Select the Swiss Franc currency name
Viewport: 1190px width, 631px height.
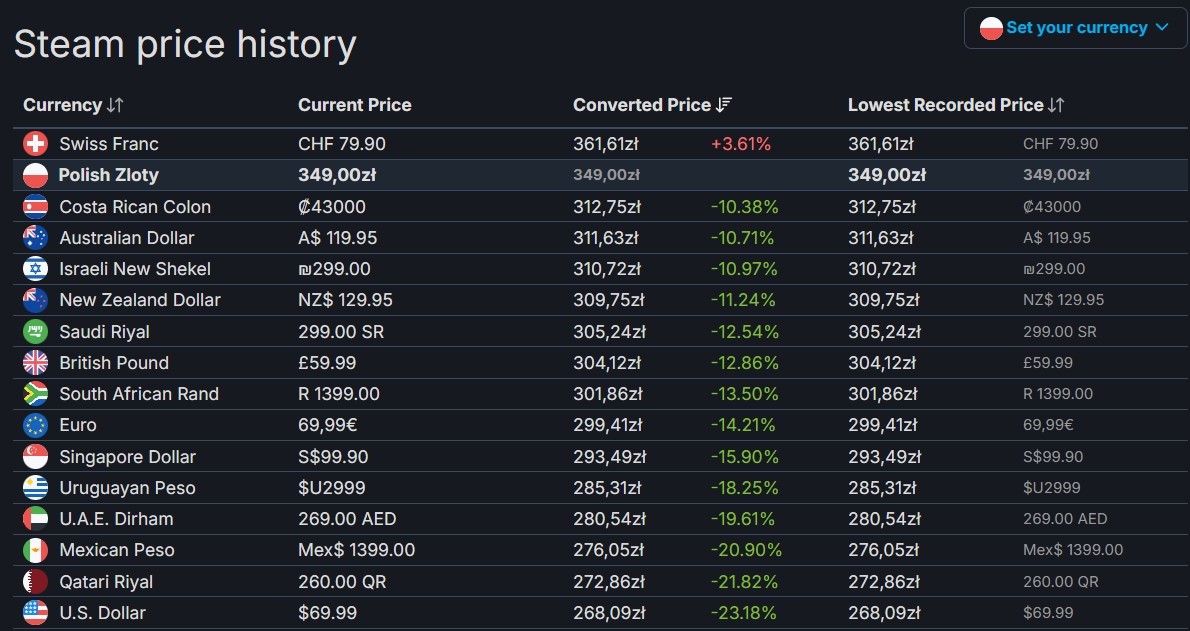[109, 144]
